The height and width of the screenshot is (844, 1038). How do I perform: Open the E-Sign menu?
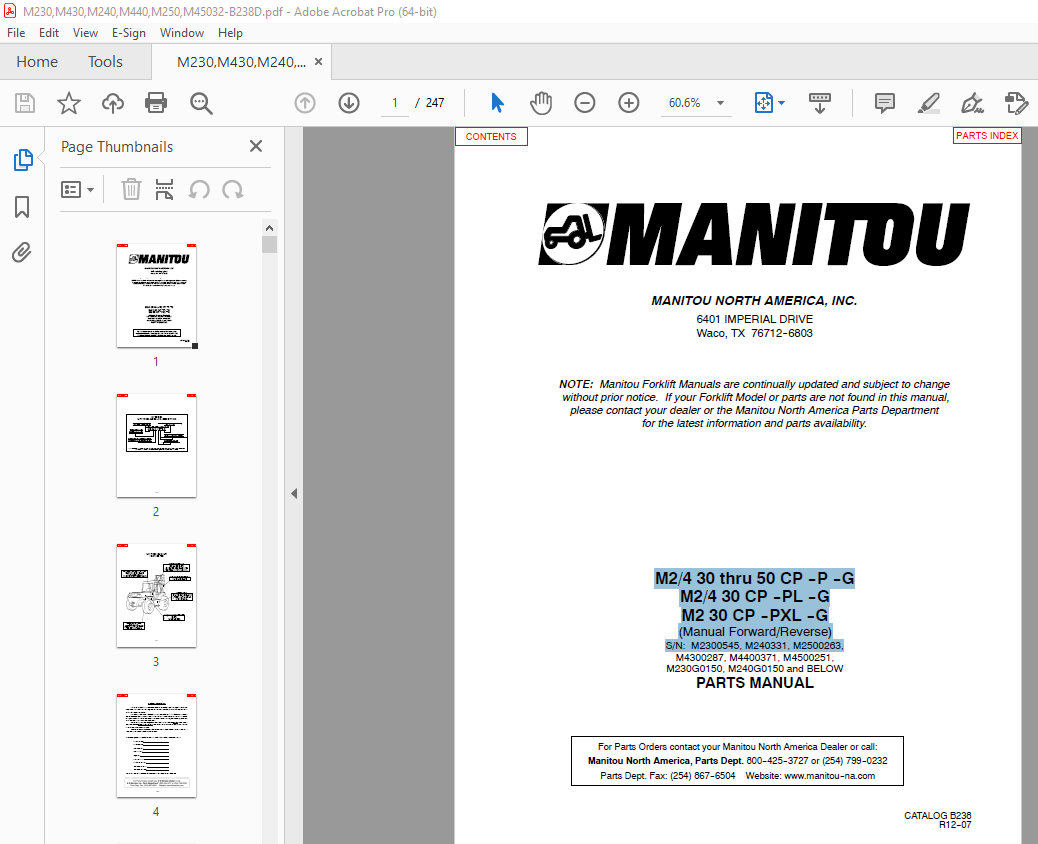click(128, 32)
